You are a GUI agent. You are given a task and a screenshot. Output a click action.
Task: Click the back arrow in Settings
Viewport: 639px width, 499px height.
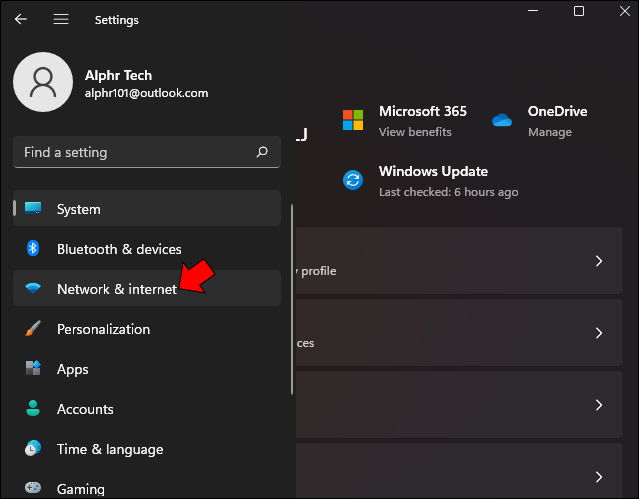click(x=21, y=19)
